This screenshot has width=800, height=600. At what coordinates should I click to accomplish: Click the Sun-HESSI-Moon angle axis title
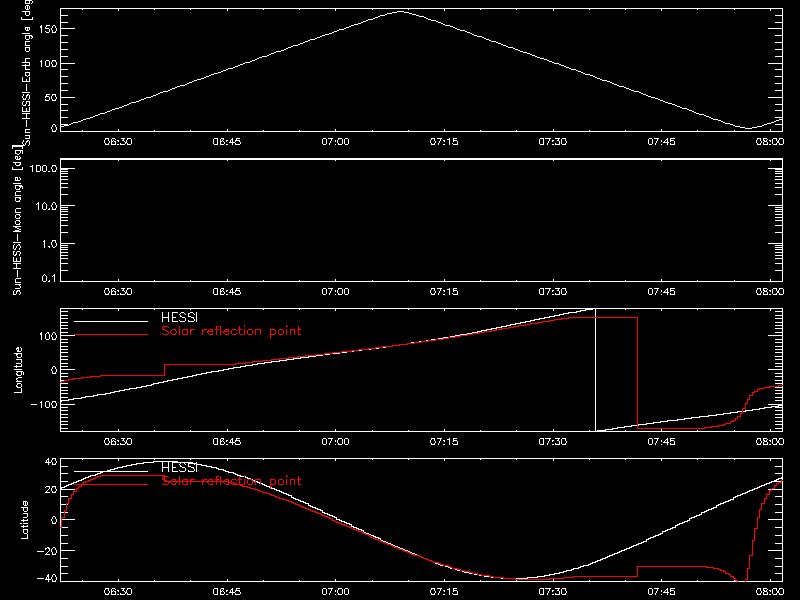tap(17, 220)
